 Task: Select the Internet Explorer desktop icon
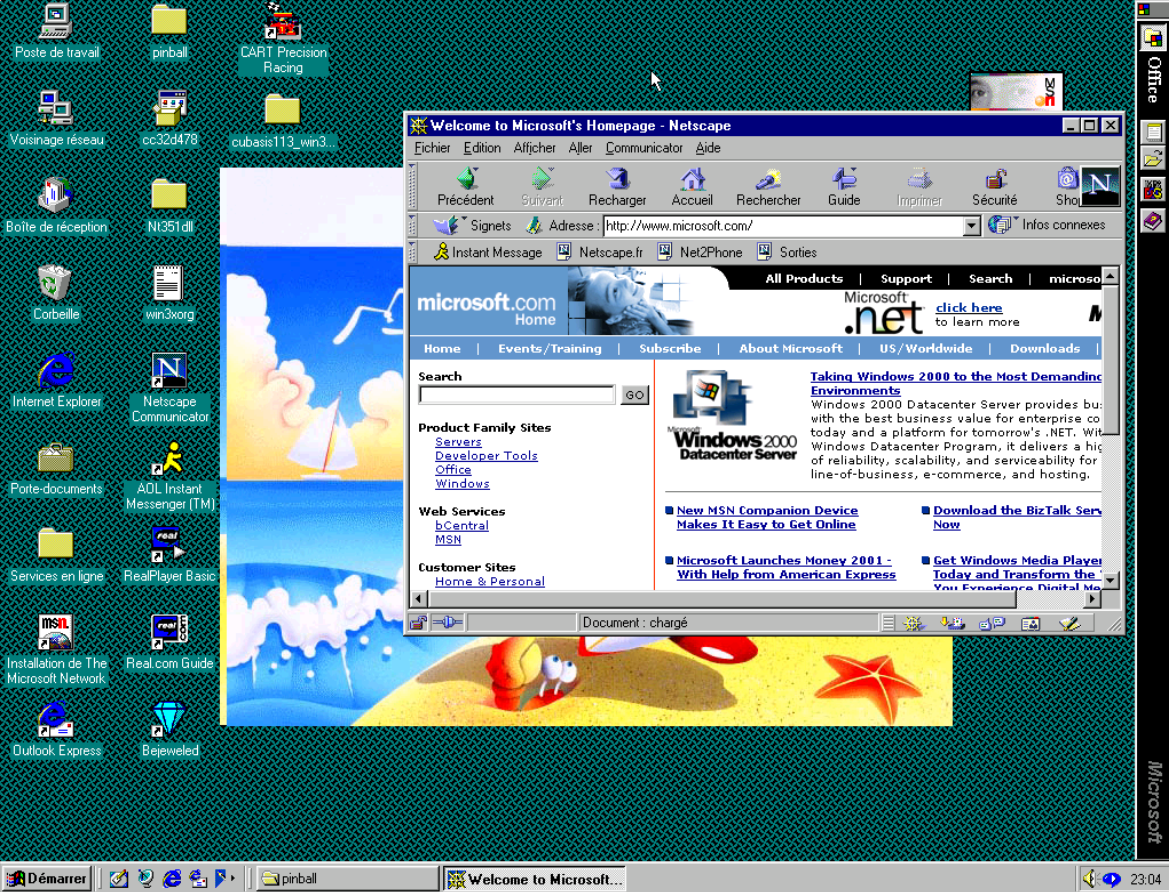coord(57,380)
